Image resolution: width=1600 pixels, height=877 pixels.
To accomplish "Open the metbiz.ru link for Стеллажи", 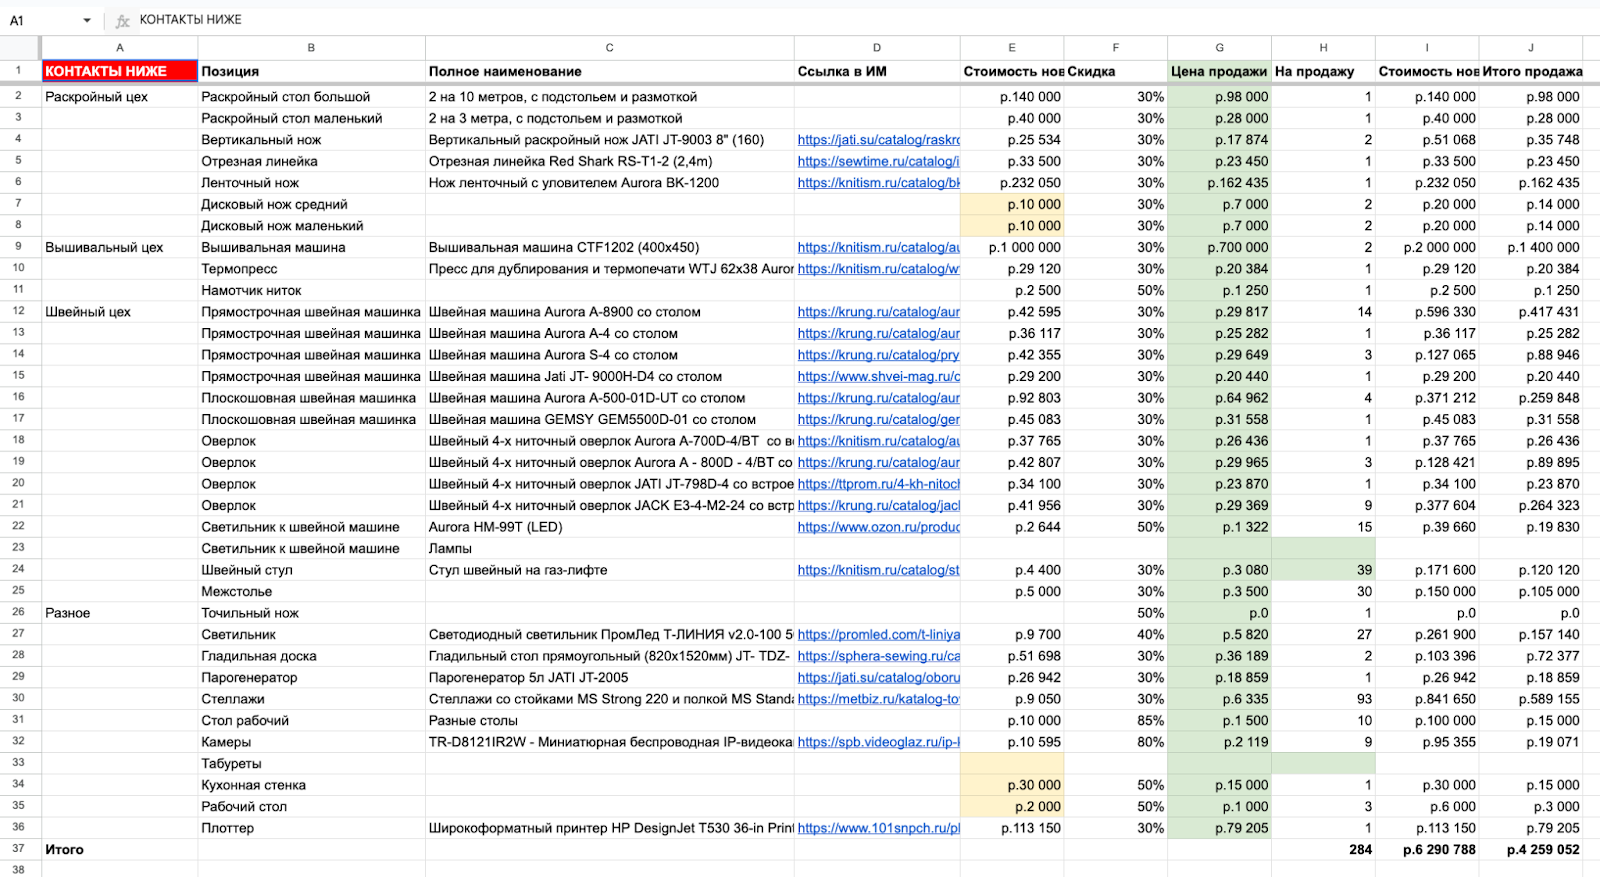I will [x=878, y=699].
